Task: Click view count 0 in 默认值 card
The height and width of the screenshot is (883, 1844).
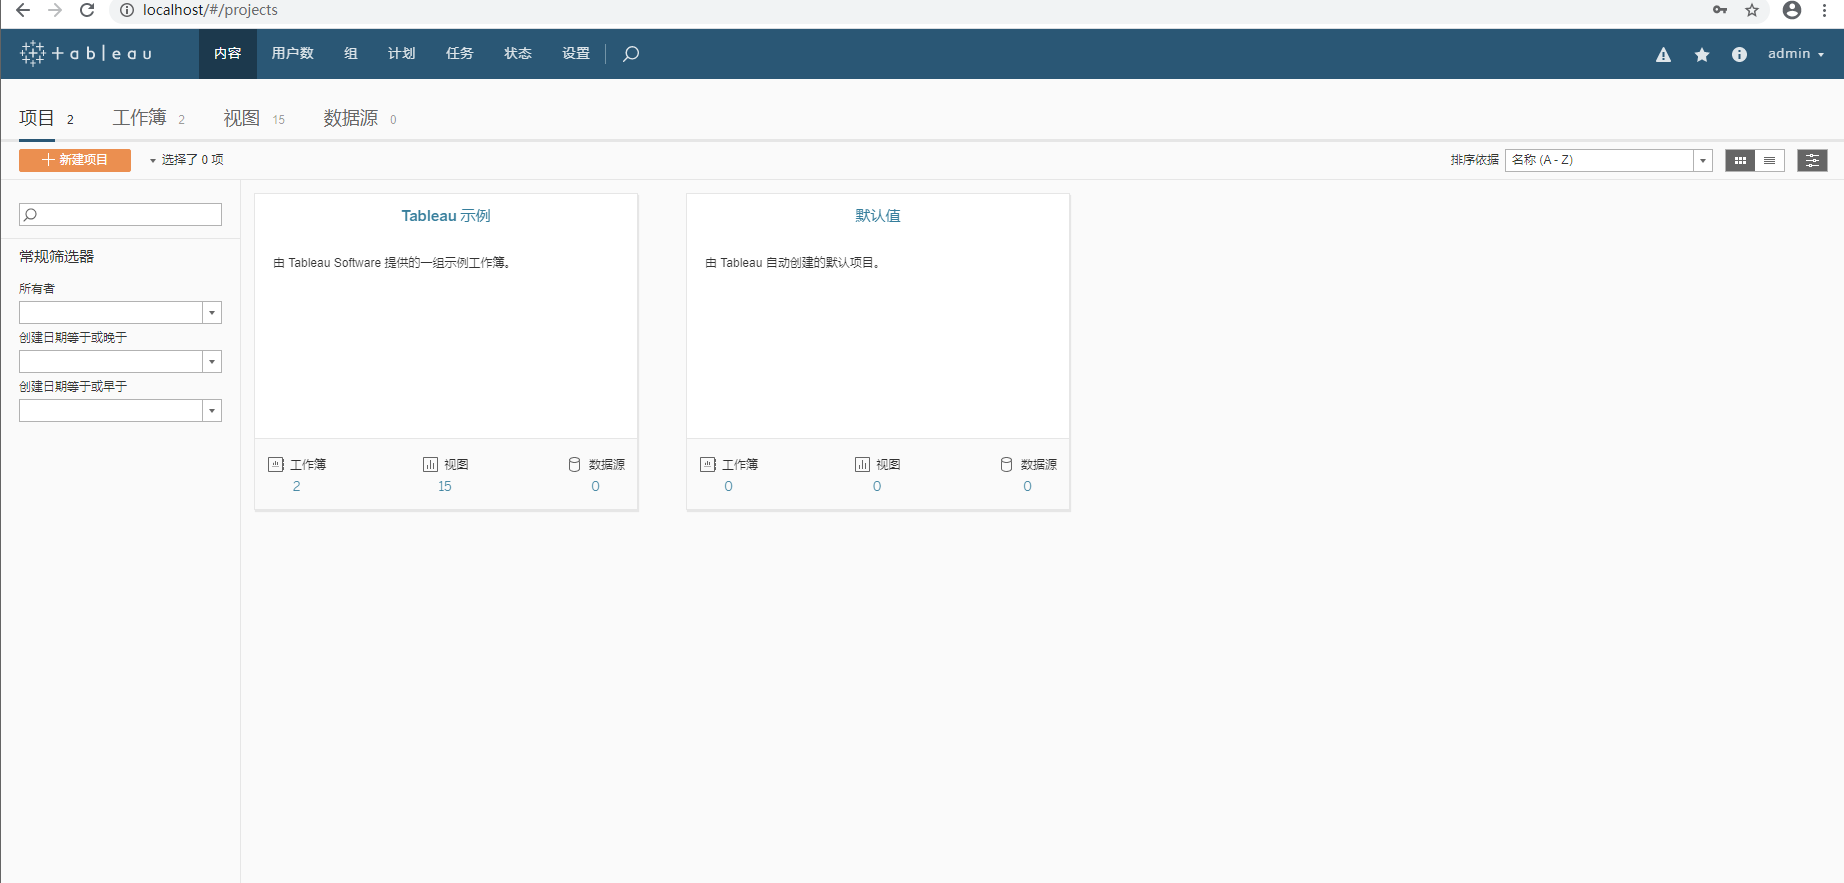Action: tap(877, 486)
